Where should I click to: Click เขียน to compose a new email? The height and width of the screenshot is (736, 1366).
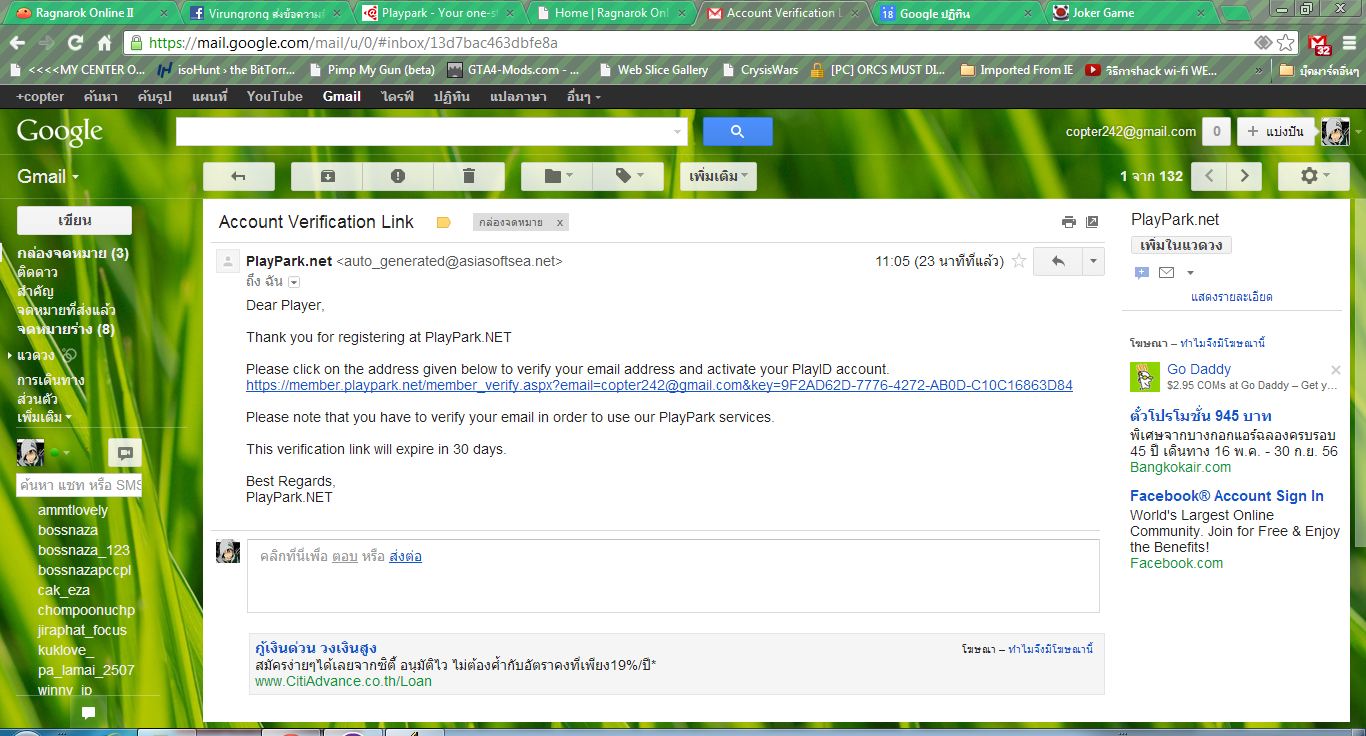[x=75, y=220]
